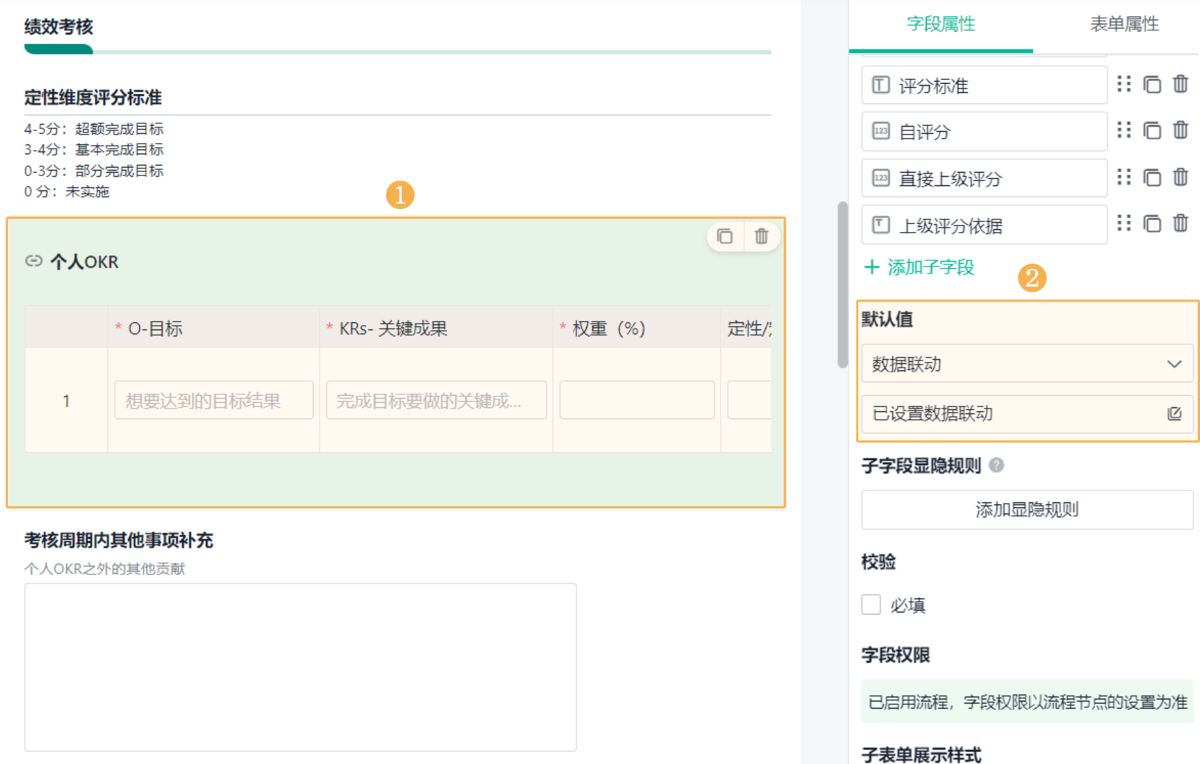
Task: Switch to the 表单属性 tab
Action: click(1124, 25)
